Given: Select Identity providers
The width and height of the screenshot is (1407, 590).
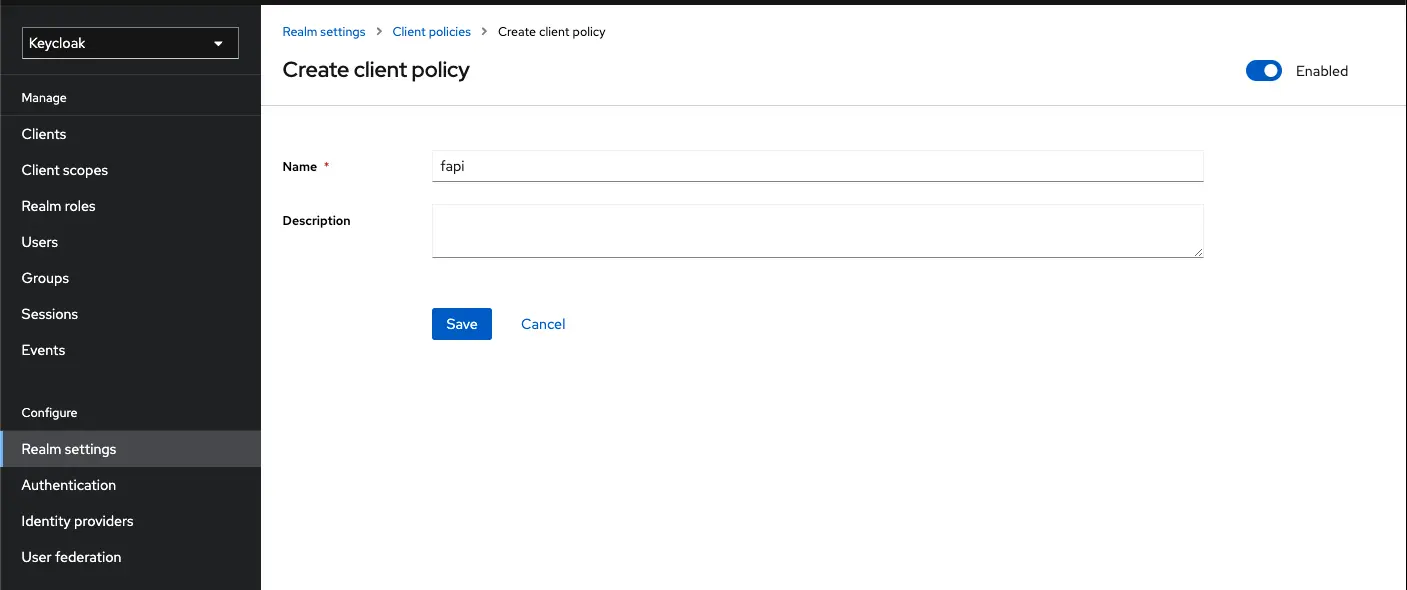Looking at the screenshot, I should (x=77, y=520).
